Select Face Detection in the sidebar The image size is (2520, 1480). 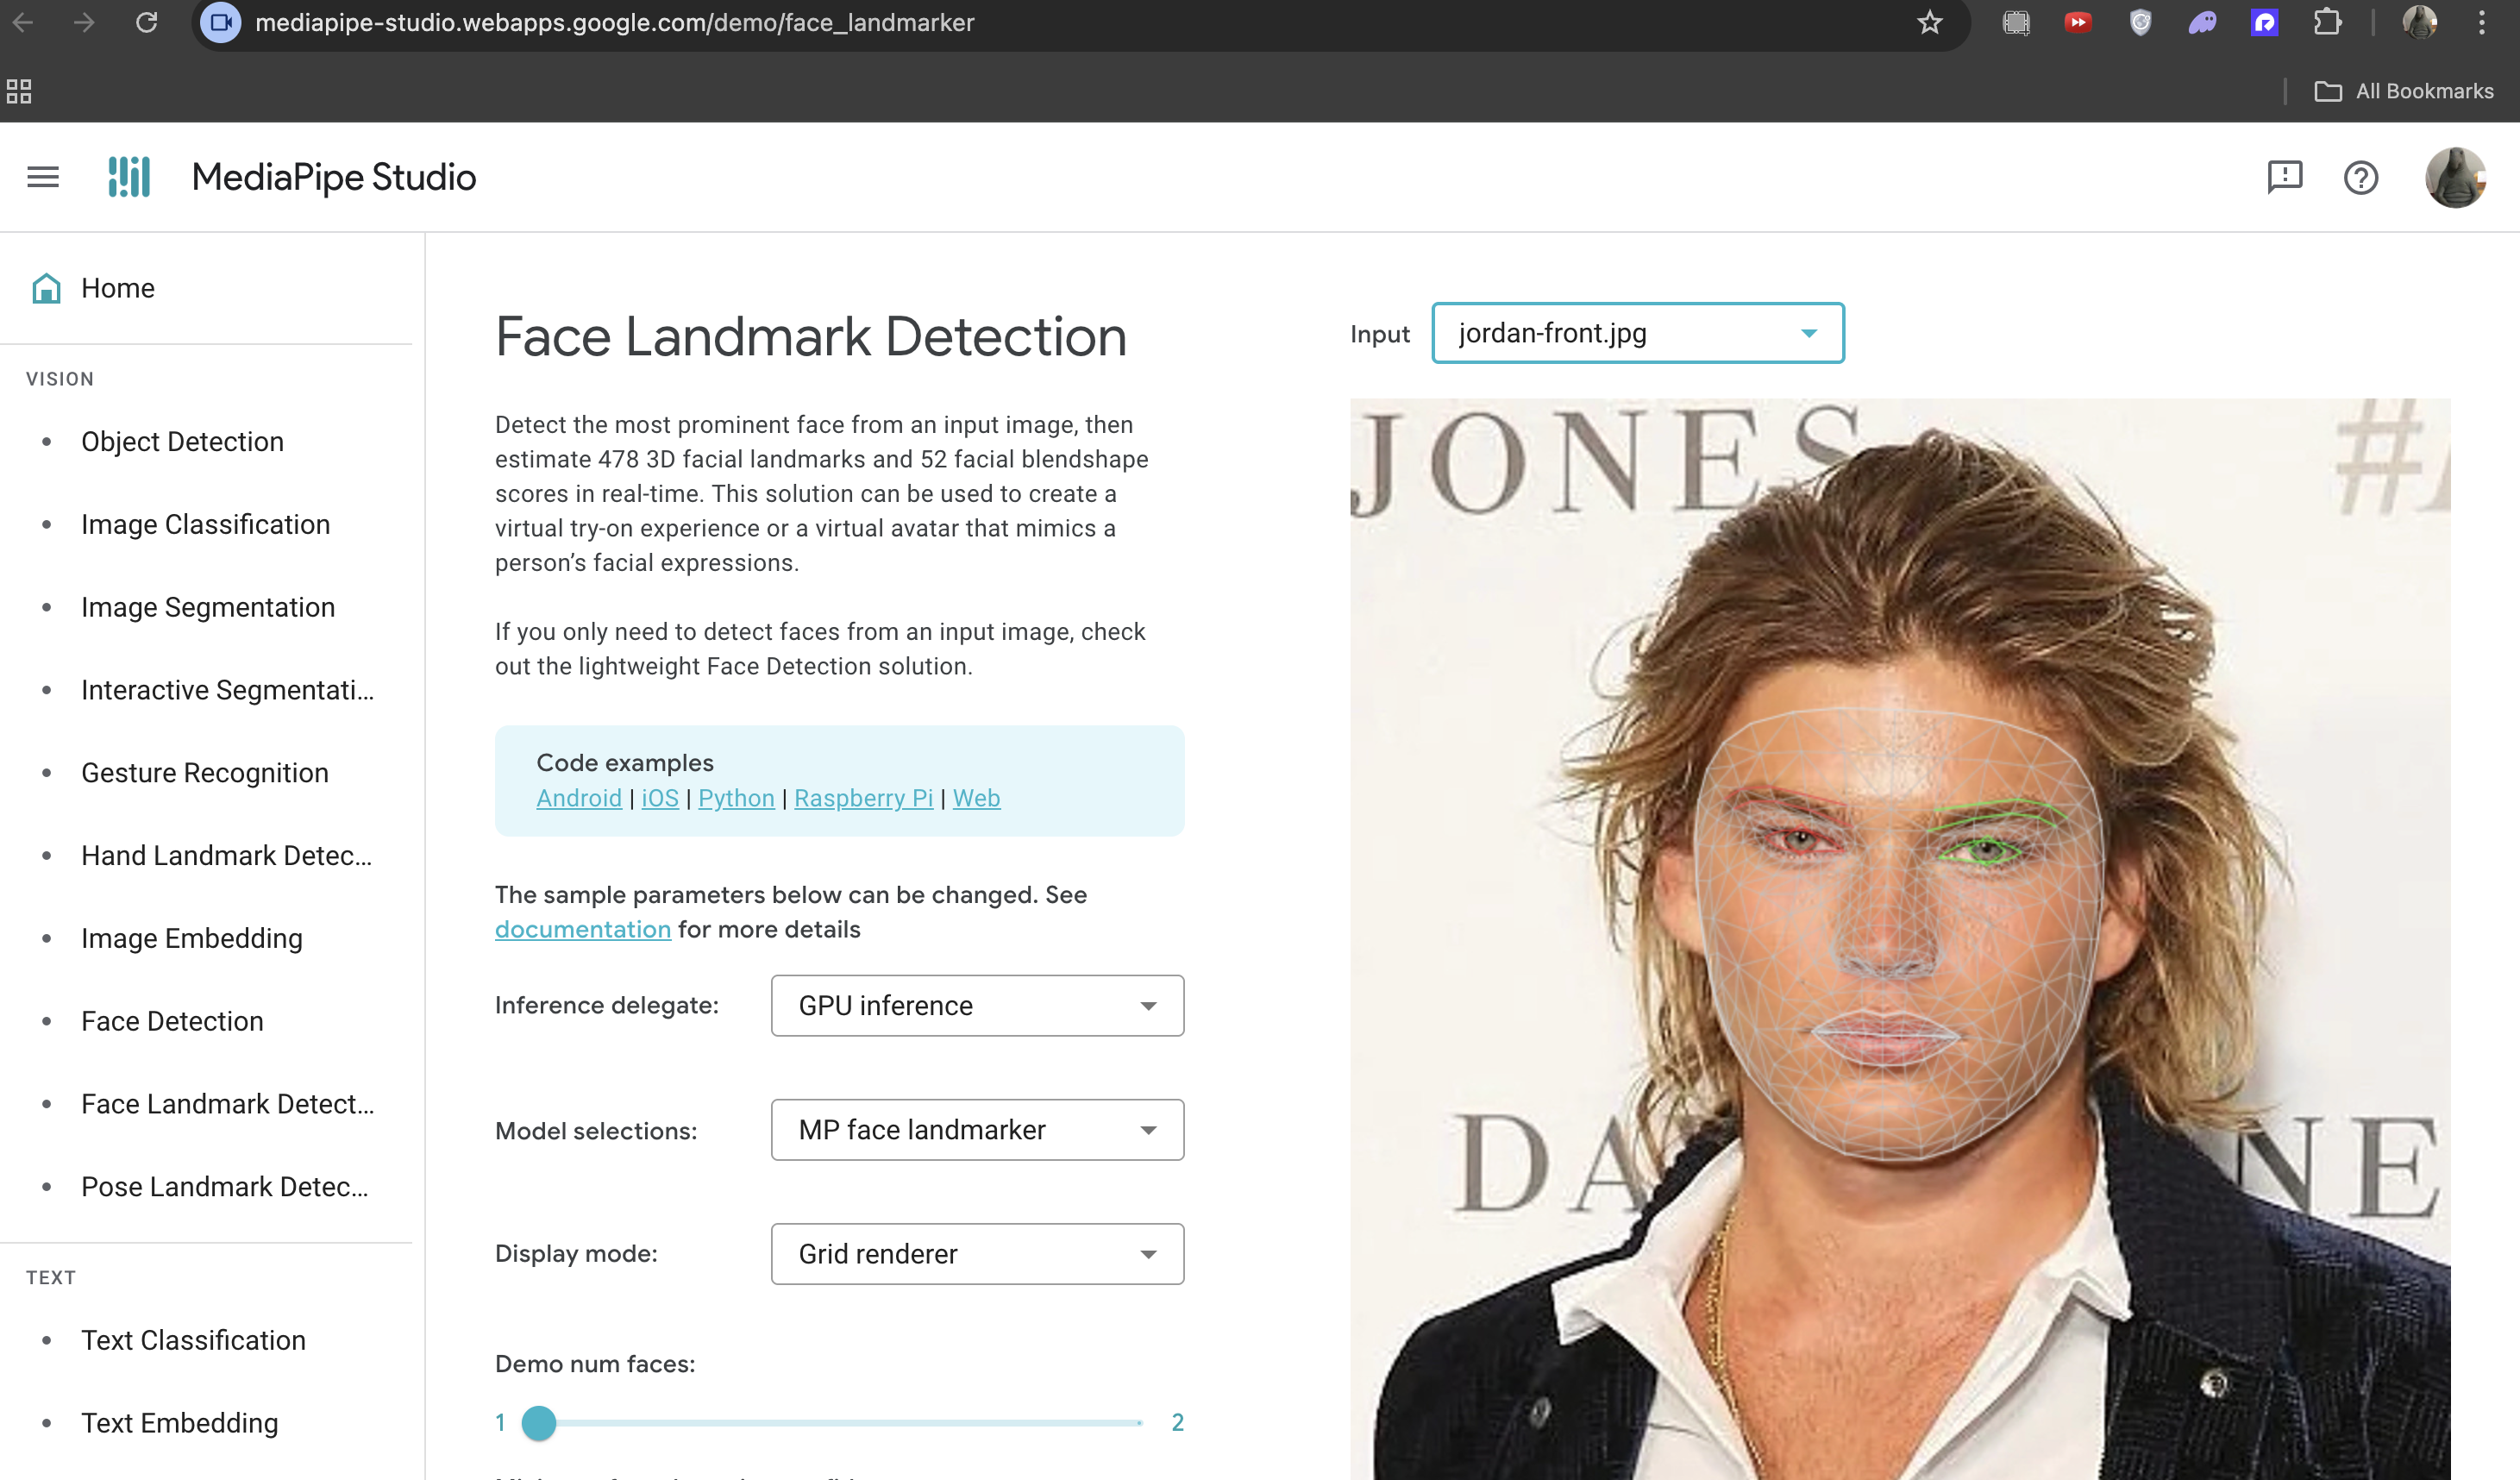coord(172,1021)
